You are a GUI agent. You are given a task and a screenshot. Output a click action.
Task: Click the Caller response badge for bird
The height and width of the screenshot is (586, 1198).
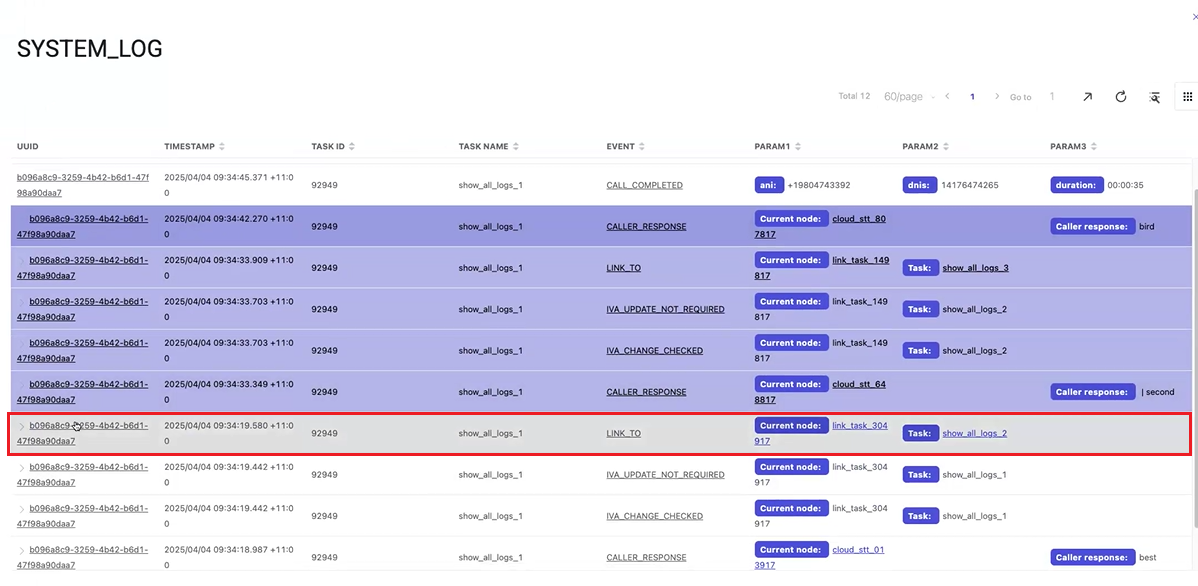coord(1093,226)
